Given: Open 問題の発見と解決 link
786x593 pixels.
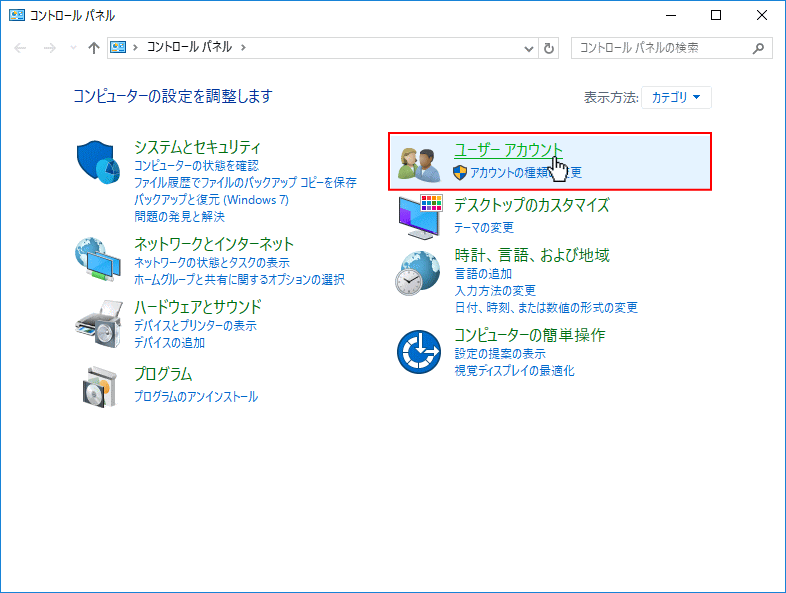Looking at the screenshot, I should 179,217.
